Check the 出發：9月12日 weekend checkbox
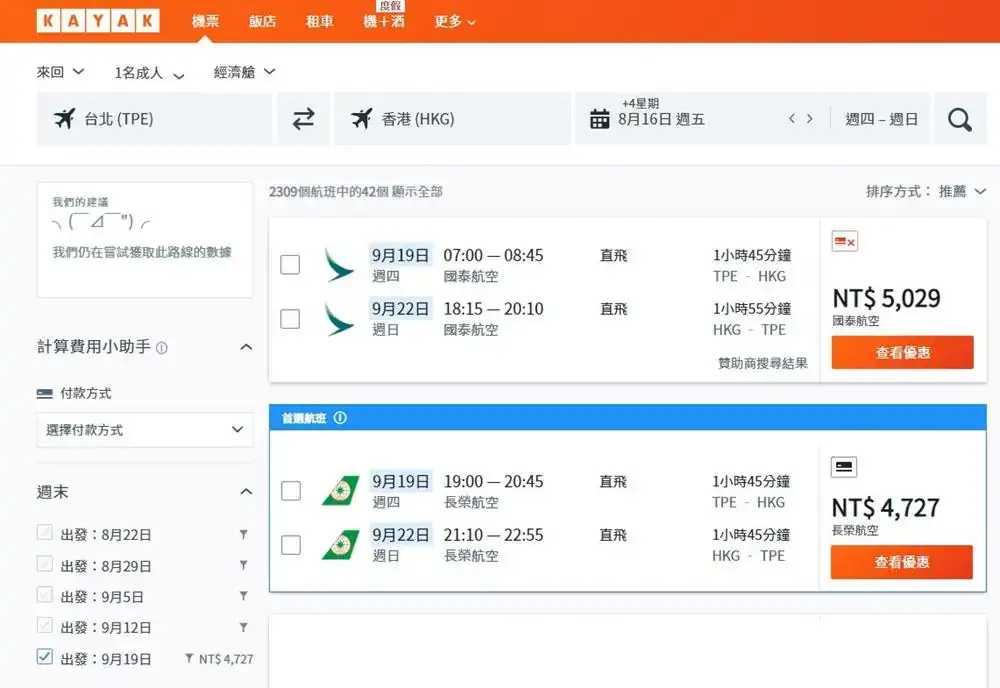 [45, 626]
